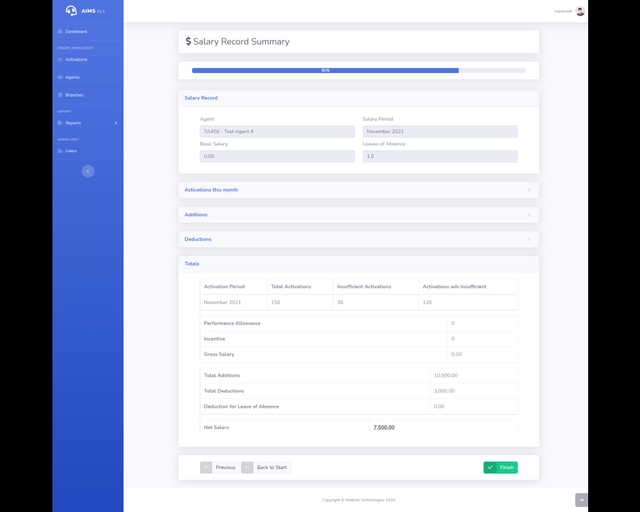Expand the Reports submenu chevron

[116, 123]
